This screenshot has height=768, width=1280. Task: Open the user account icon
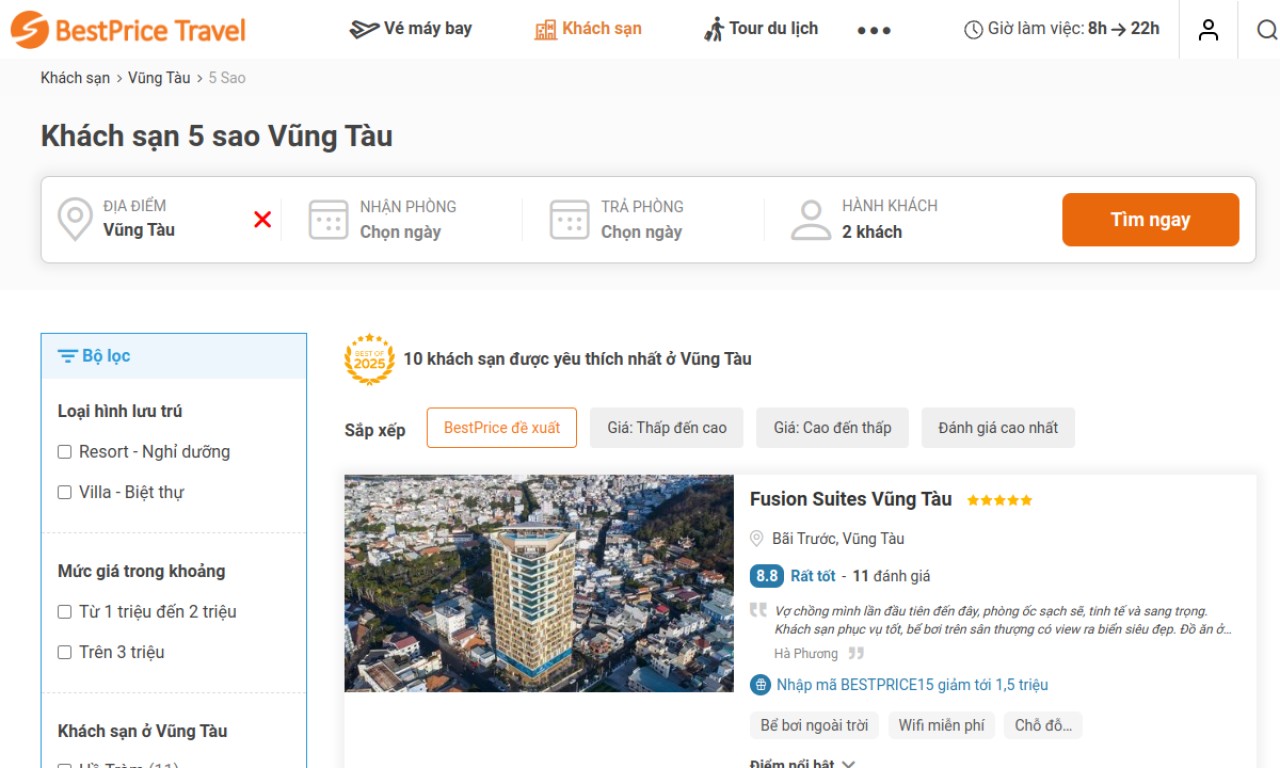tap(1209, 30)
